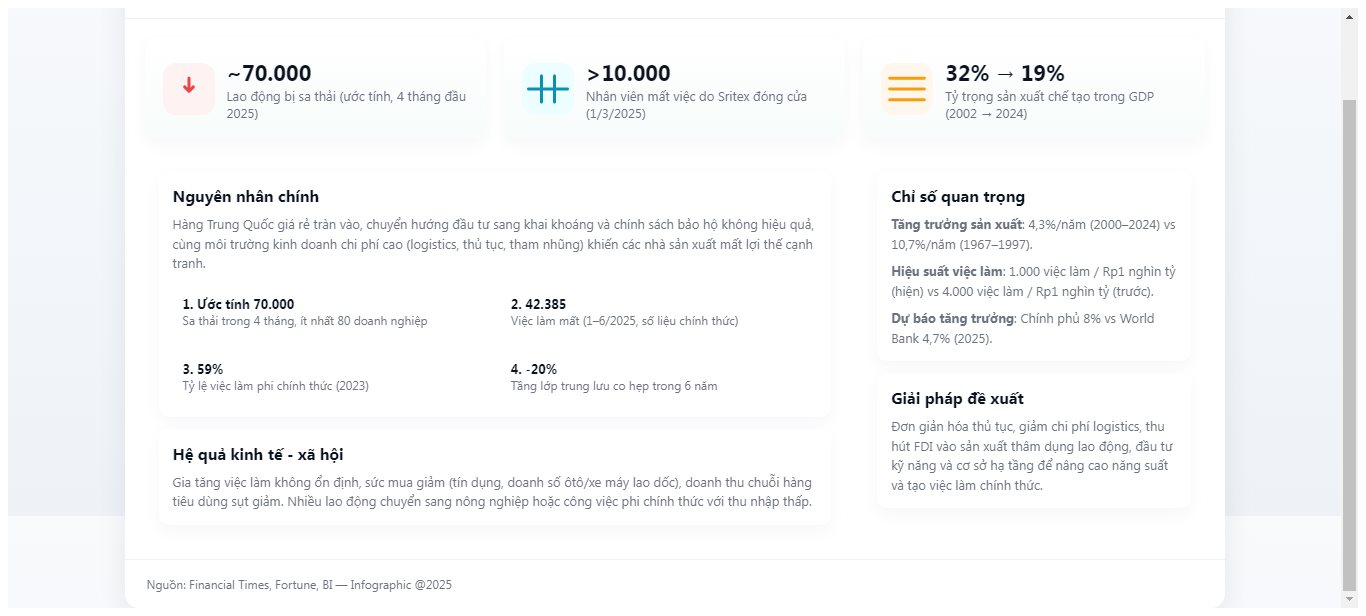The width and height of the screenshot is (1366, 616).
Task: Click the "Hiệu suất việc làm" bold label
Action: point(937,271)
